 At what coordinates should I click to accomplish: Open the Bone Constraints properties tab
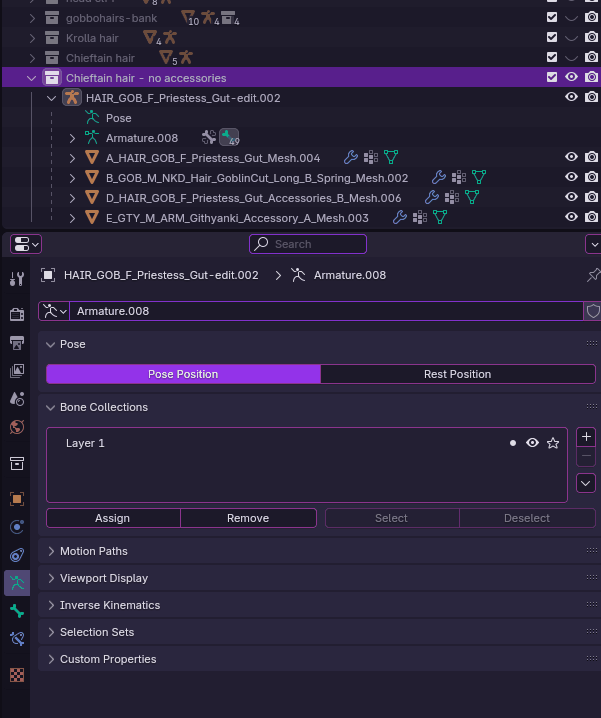[17, 638]
